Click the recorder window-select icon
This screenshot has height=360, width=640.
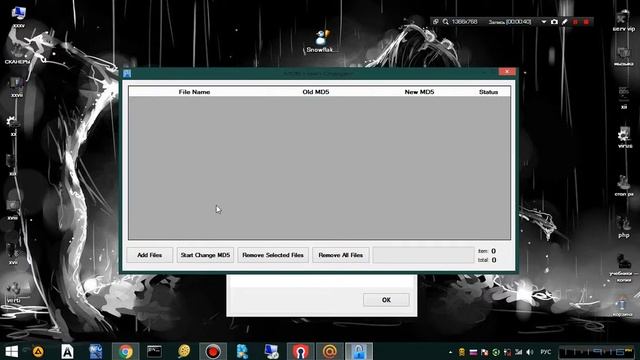(436, 22)
